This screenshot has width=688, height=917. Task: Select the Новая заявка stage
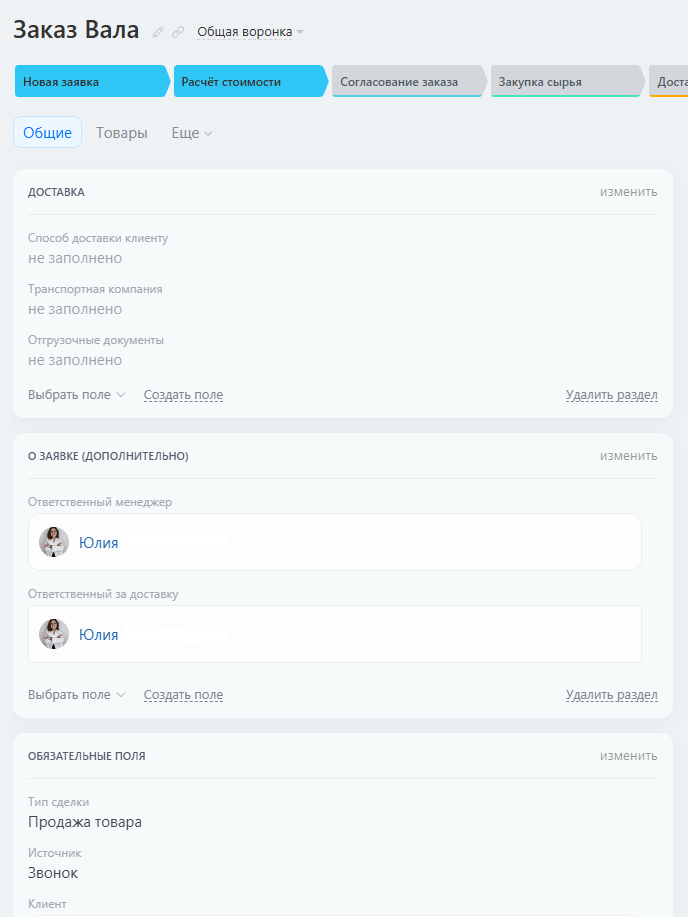point(92,81)
